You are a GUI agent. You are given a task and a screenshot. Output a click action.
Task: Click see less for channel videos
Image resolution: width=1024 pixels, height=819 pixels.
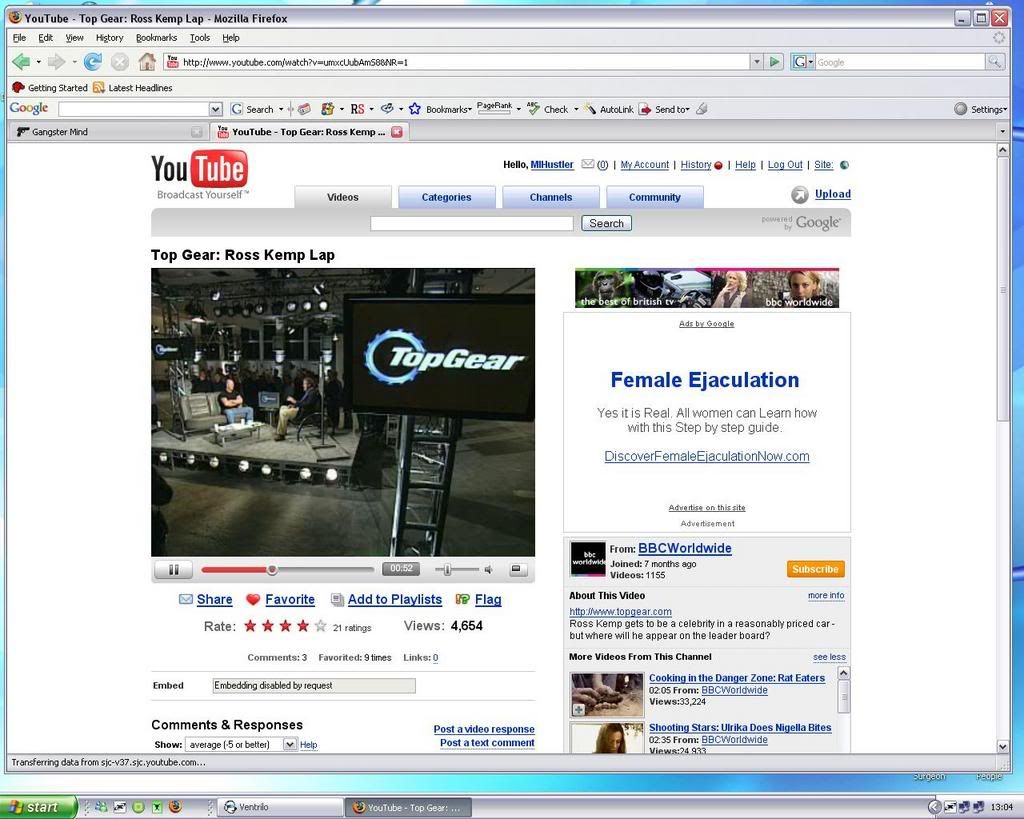[x=829, y=657]
